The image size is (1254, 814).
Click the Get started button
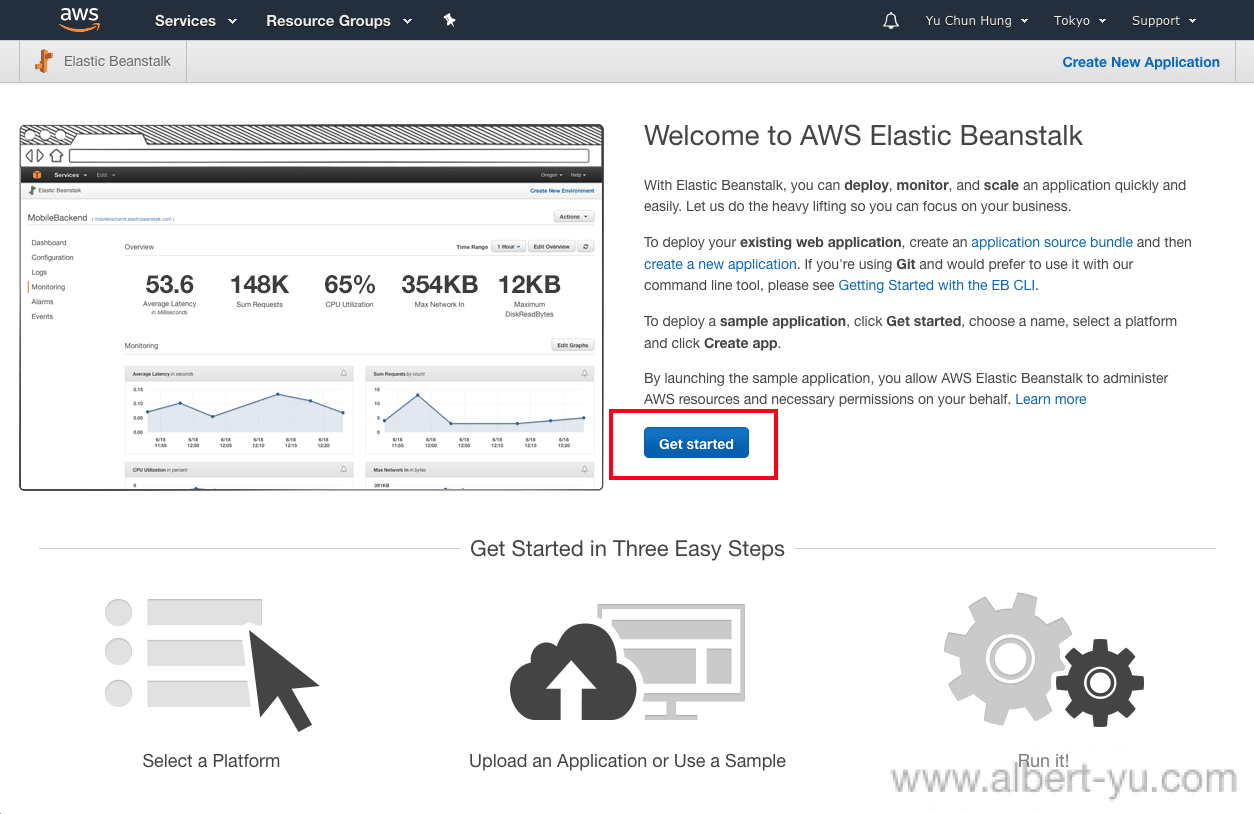[x=696, y=443]
